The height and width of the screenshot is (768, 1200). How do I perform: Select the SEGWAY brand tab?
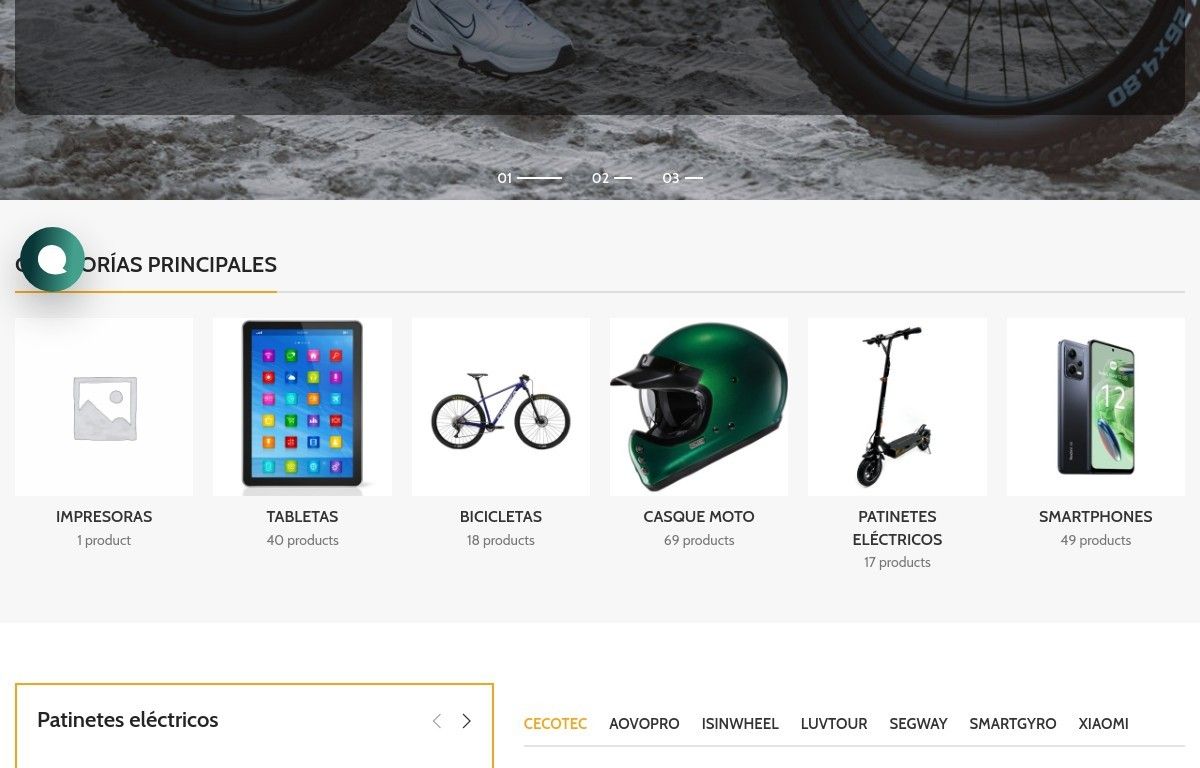[x=918, y=724]
